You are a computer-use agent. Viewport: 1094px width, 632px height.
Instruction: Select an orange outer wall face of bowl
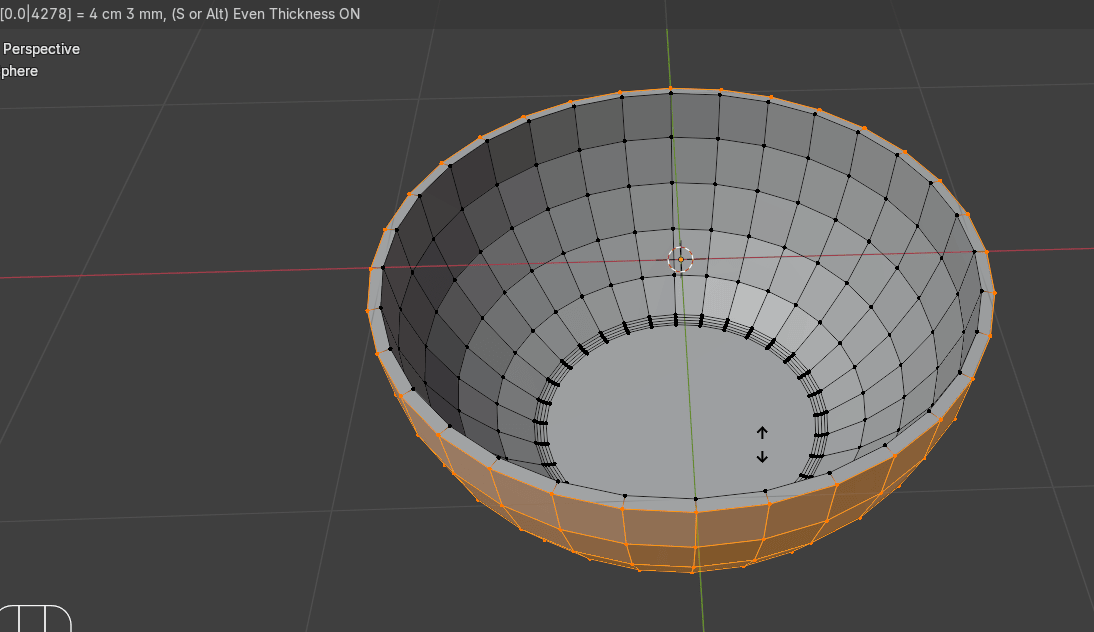(x=660, y=527)
